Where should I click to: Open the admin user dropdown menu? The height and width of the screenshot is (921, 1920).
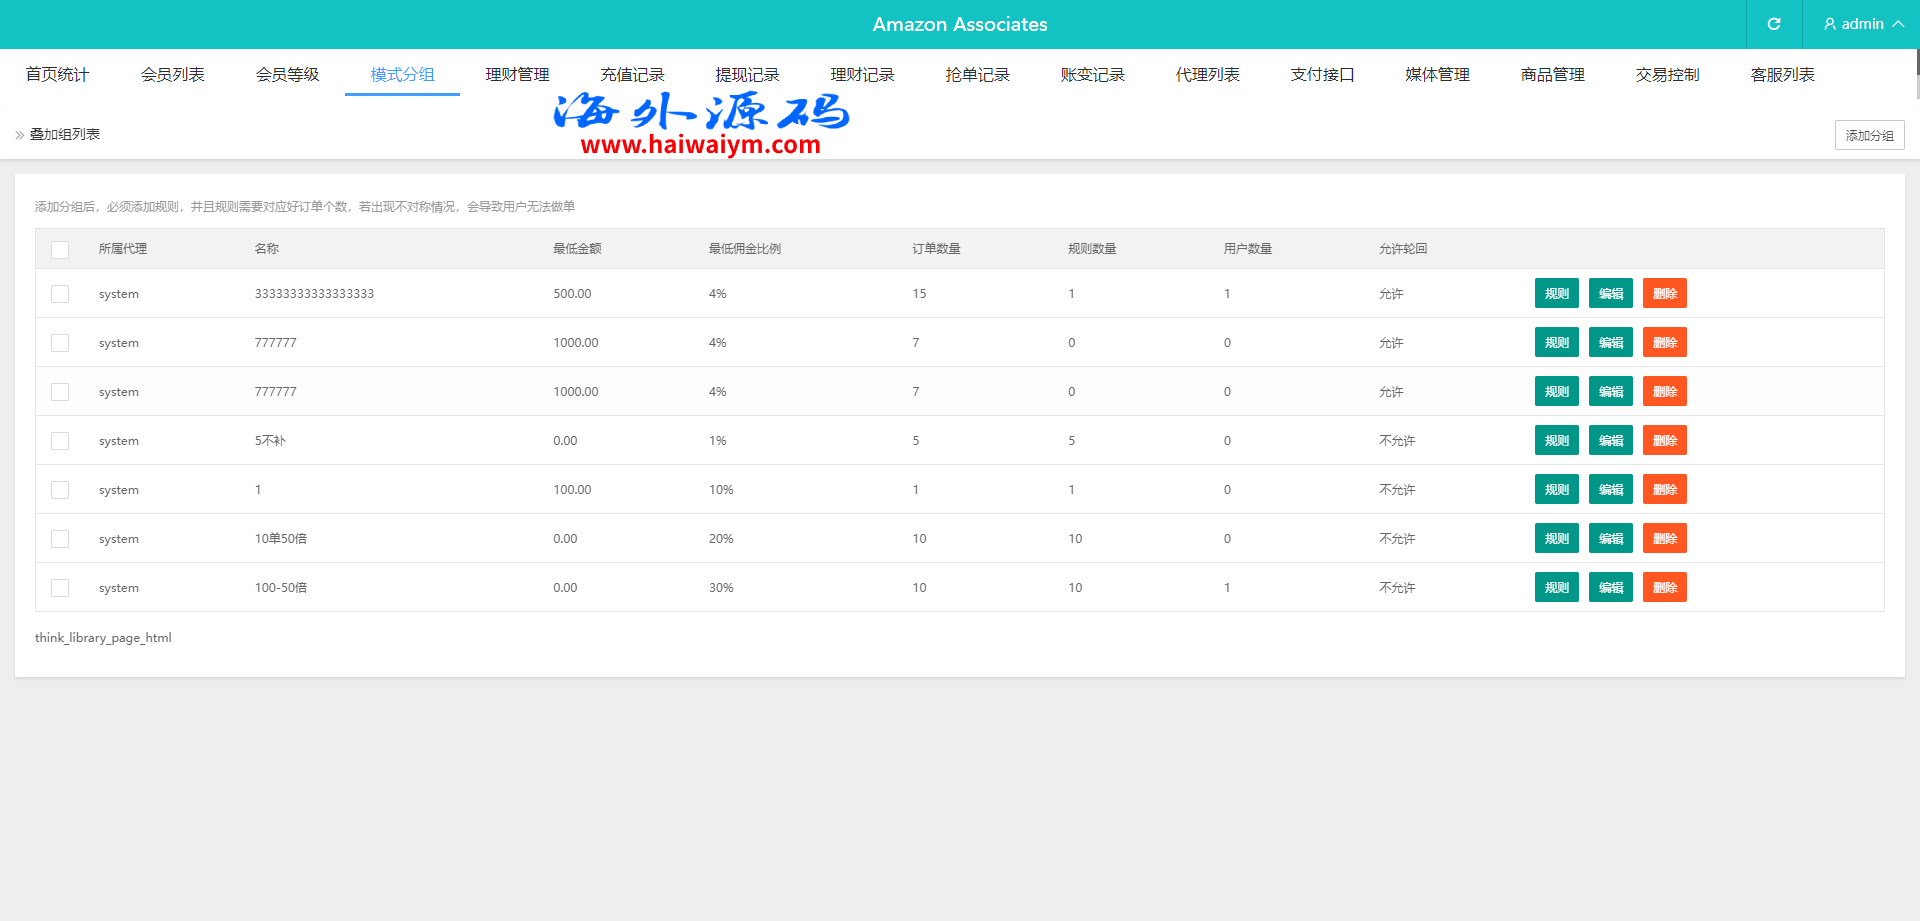(x=1862, y=24)
